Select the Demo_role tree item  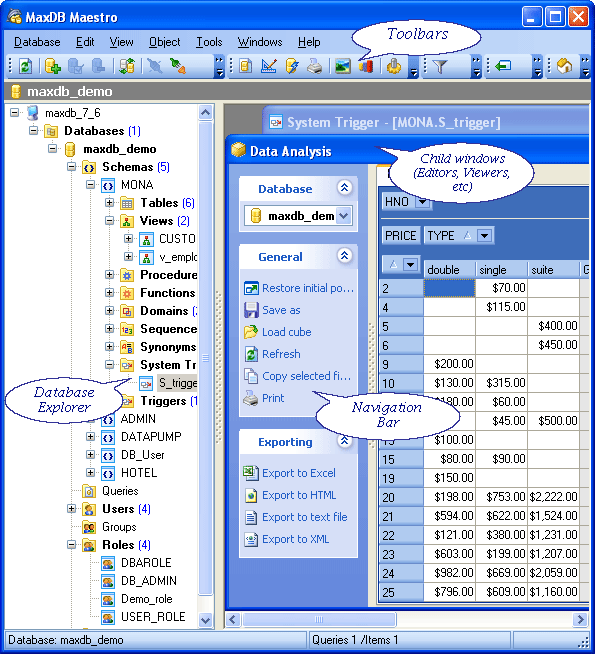[147, 599]
